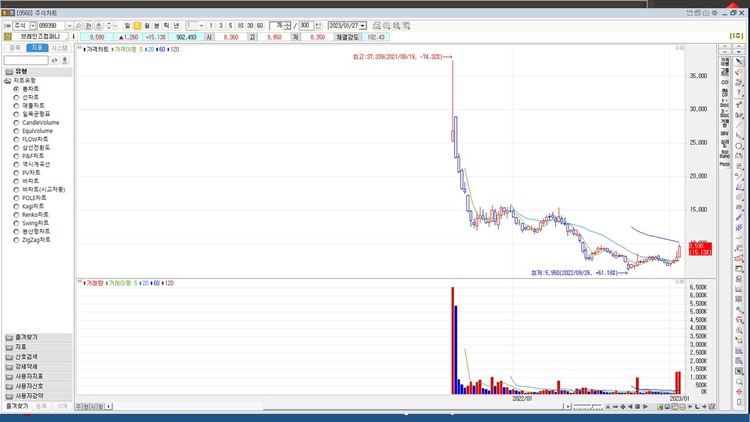Select the straight line drawing tool

[739, 125]
